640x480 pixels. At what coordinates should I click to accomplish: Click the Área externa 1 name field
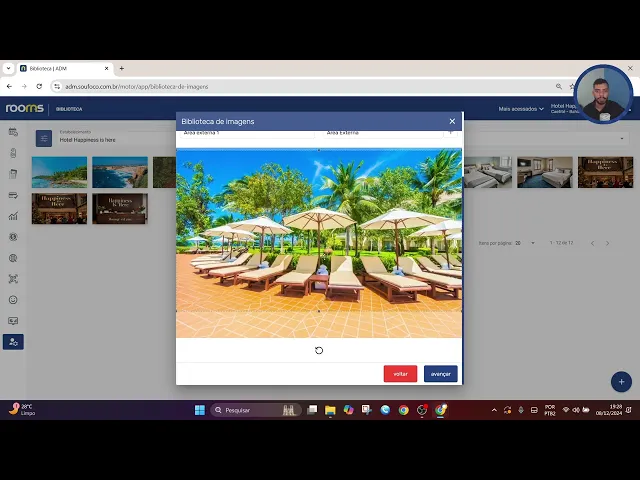click(x=247, y=133)
